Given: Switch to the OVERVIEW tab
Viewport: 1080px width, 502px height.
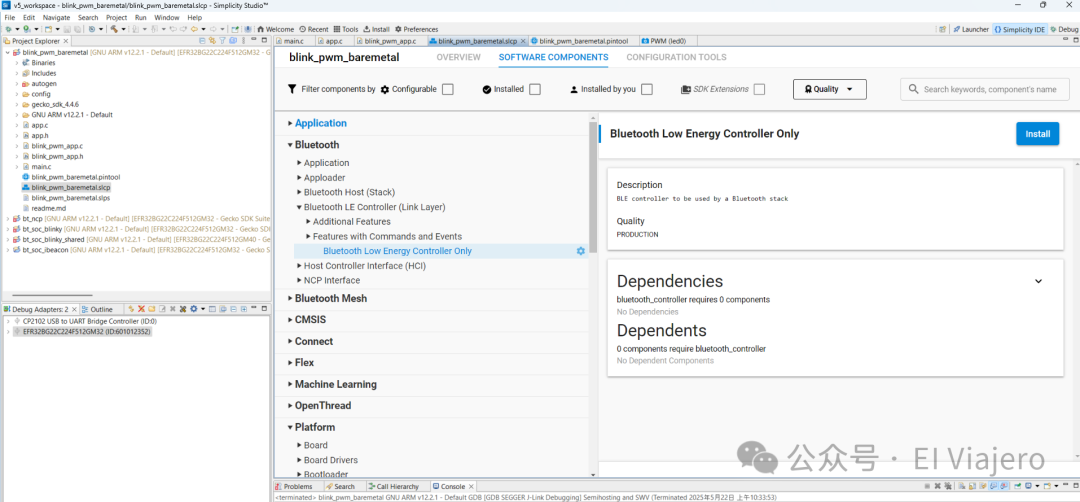Looking at the screenshot, I should (458, 57).
